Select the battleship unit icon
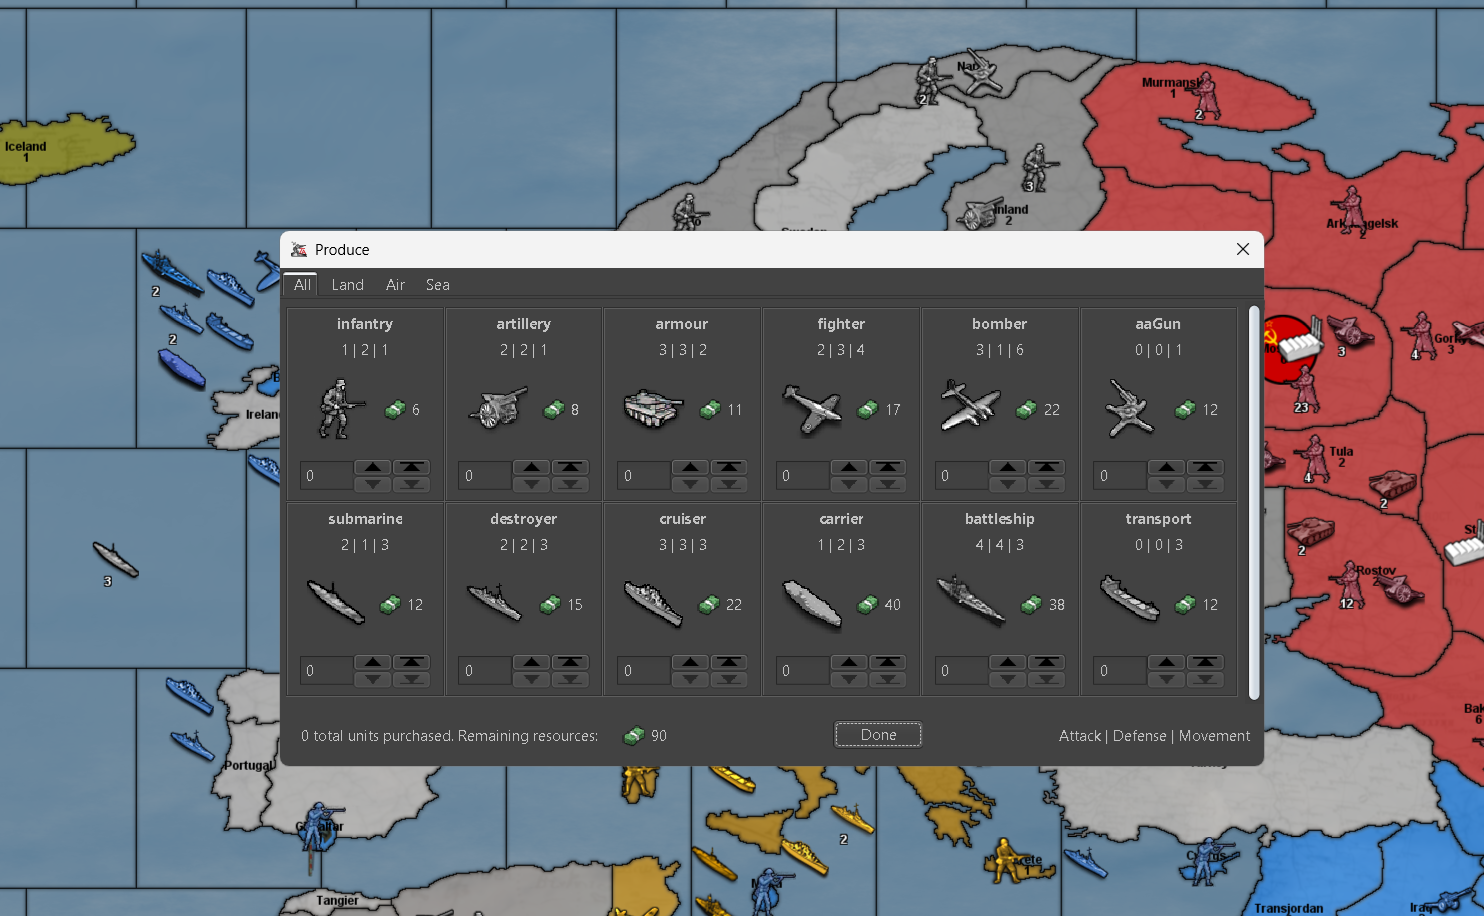The height and width of the screenshot is (916, 1484). pyautogui.click(x=971, y=600)
